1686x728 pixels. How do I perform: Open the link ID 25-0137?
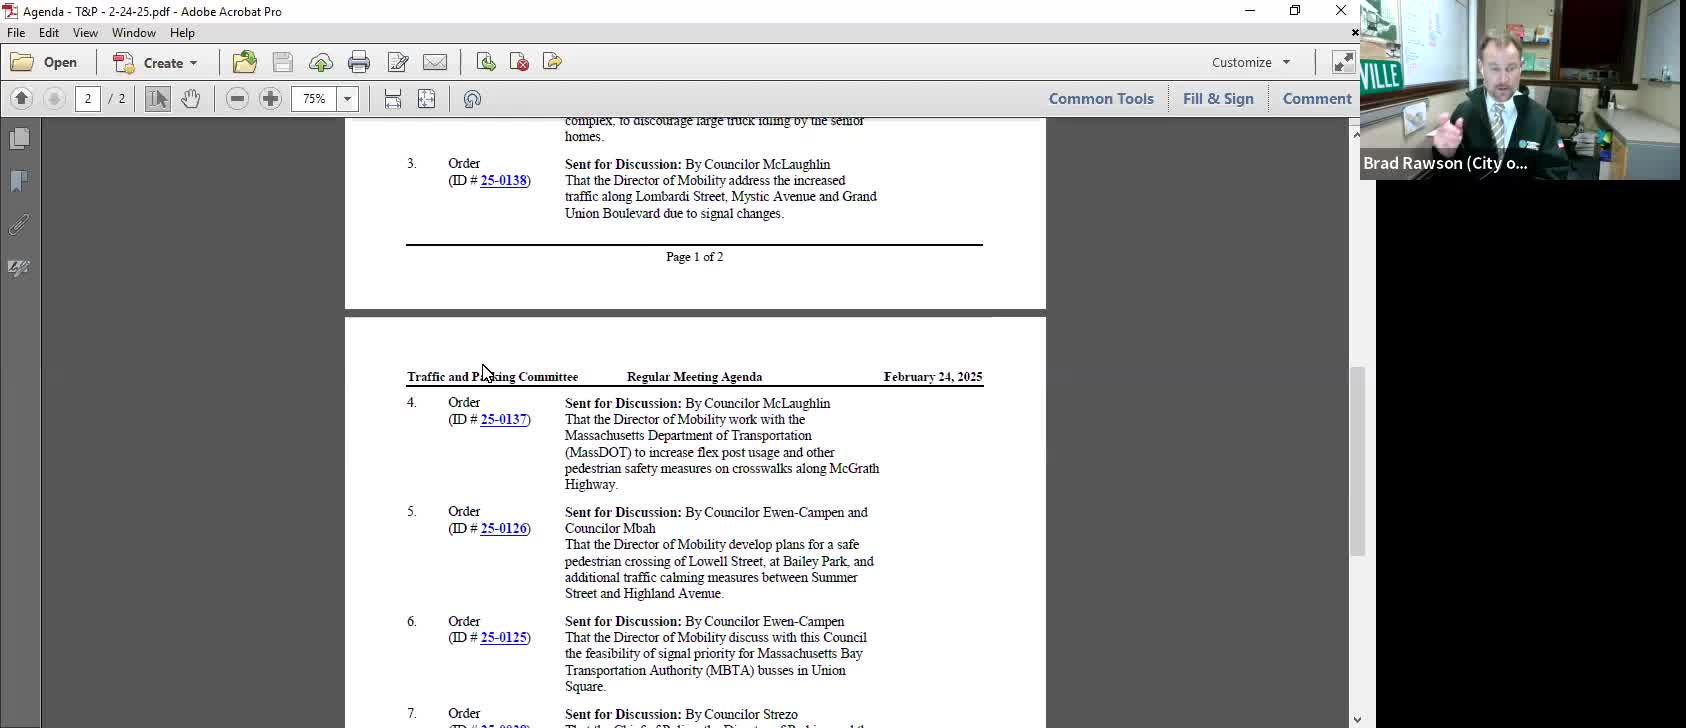coord(503,420)
